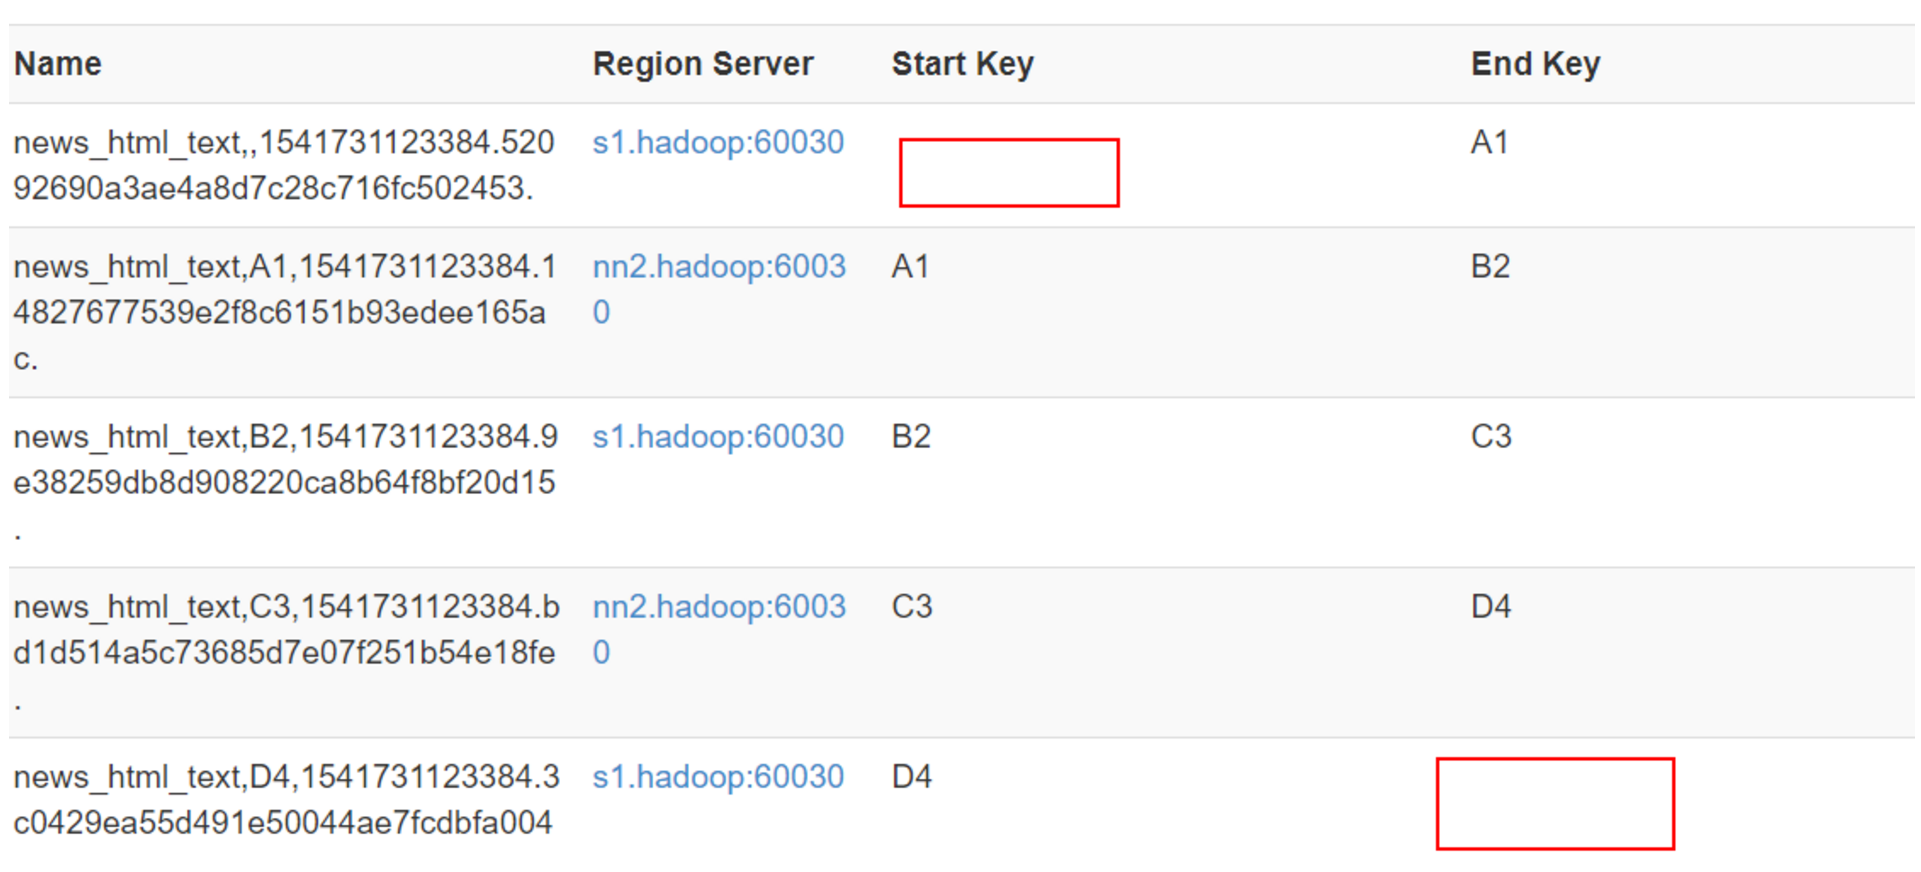Screen dimensions: 1921x872
Task: Open the nn2.hadoop:60030 link for the C3 region
Action: (x=719, y=630)
